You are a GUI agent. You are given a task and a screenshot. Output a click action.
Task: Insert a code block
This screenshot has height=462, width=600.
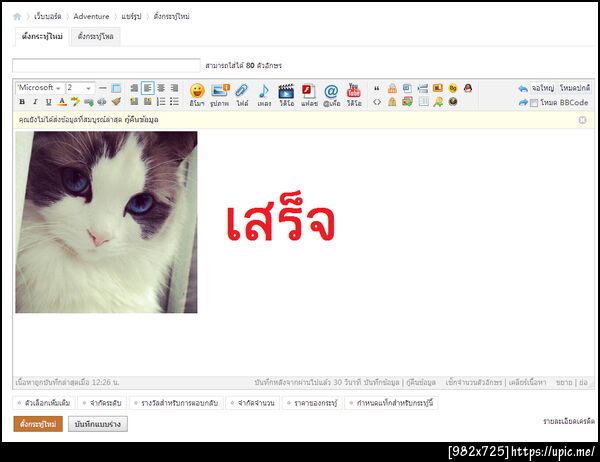[x=377, y=102]
